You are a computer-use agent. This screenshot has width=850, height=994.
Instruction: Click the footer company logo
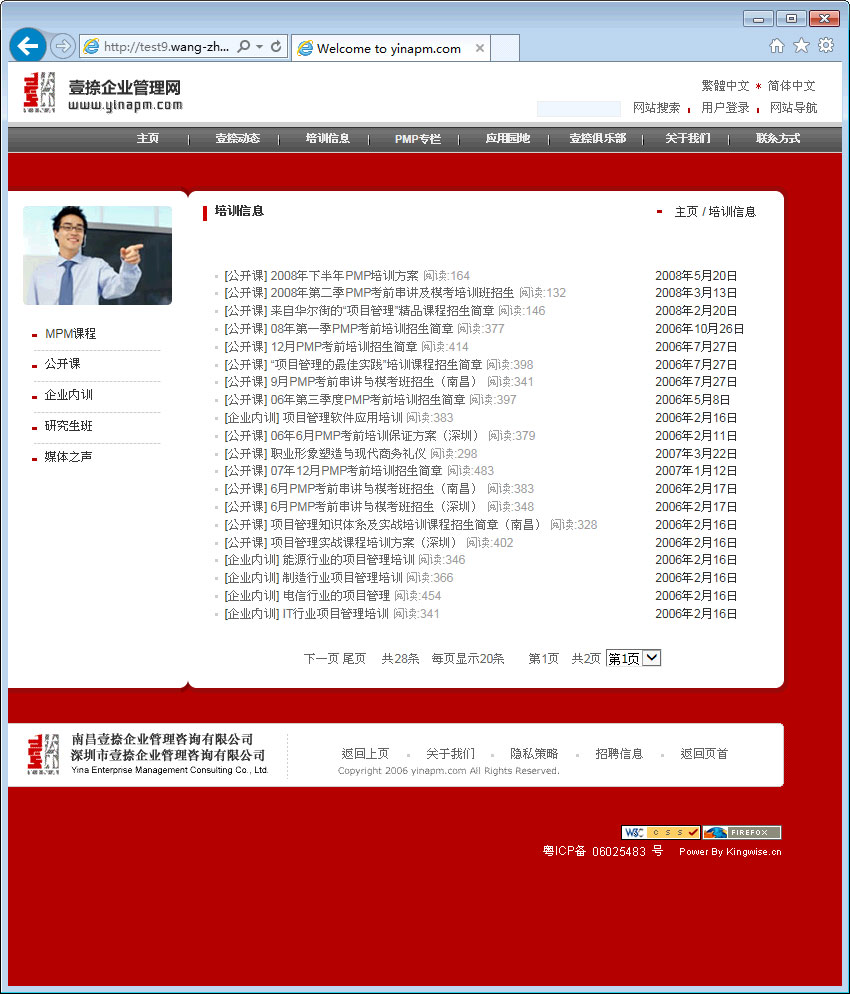coord(43,754)
